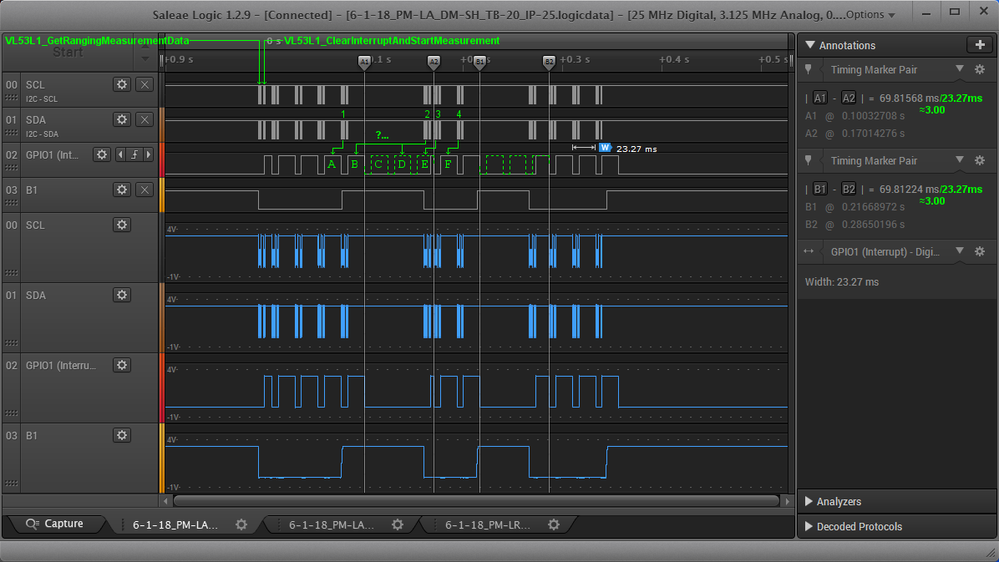Click the Width: 23.27 ms measurement text
This screenshot has height=562, width=999.
click(842, 282)
